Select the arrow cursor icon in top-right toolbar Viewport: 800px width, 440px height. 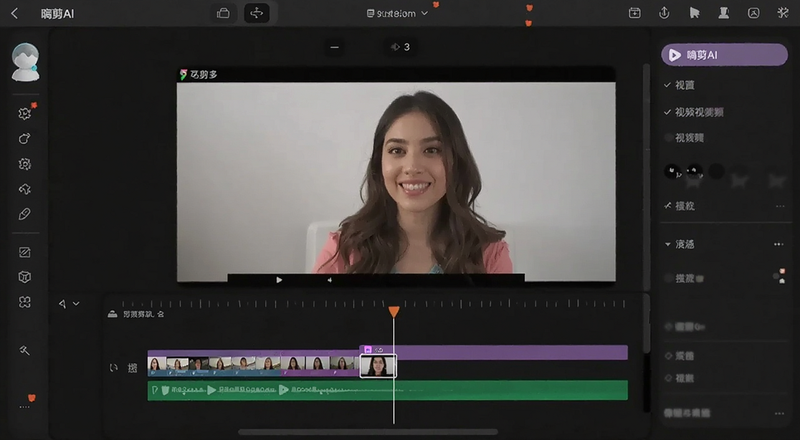click(x=694, y=13)
